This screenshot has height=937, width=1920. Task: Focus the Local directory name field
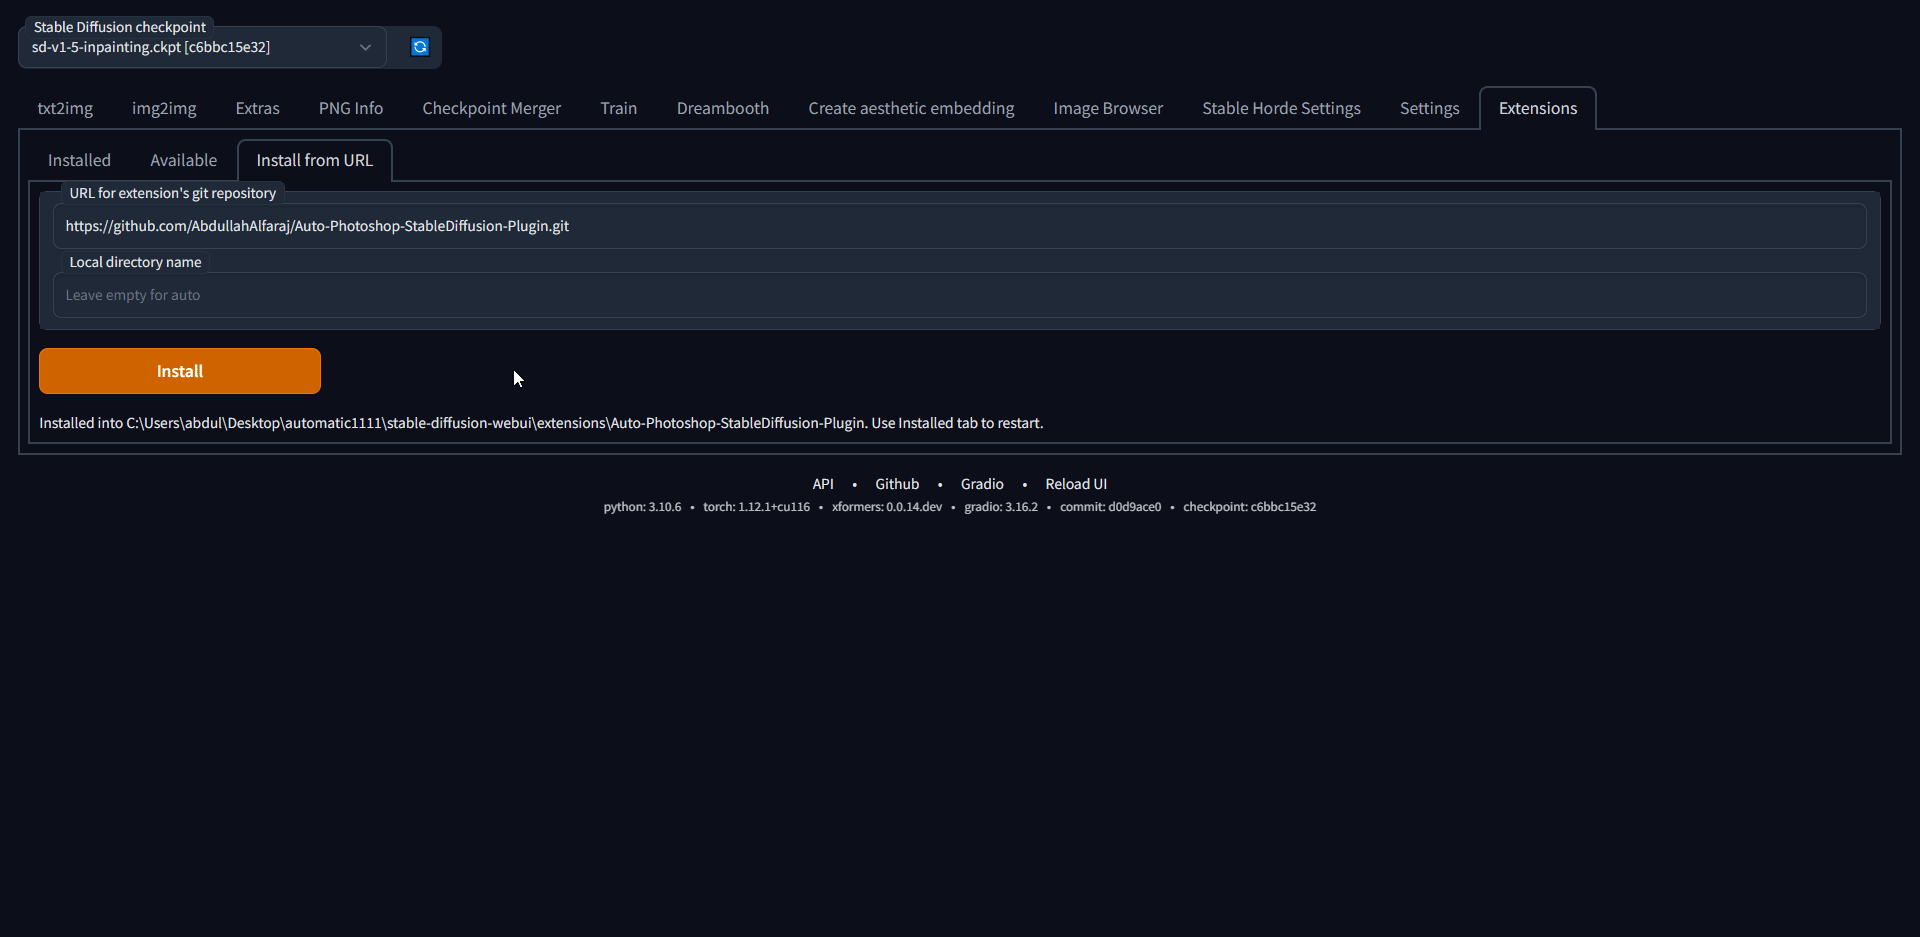click(958, 295)
